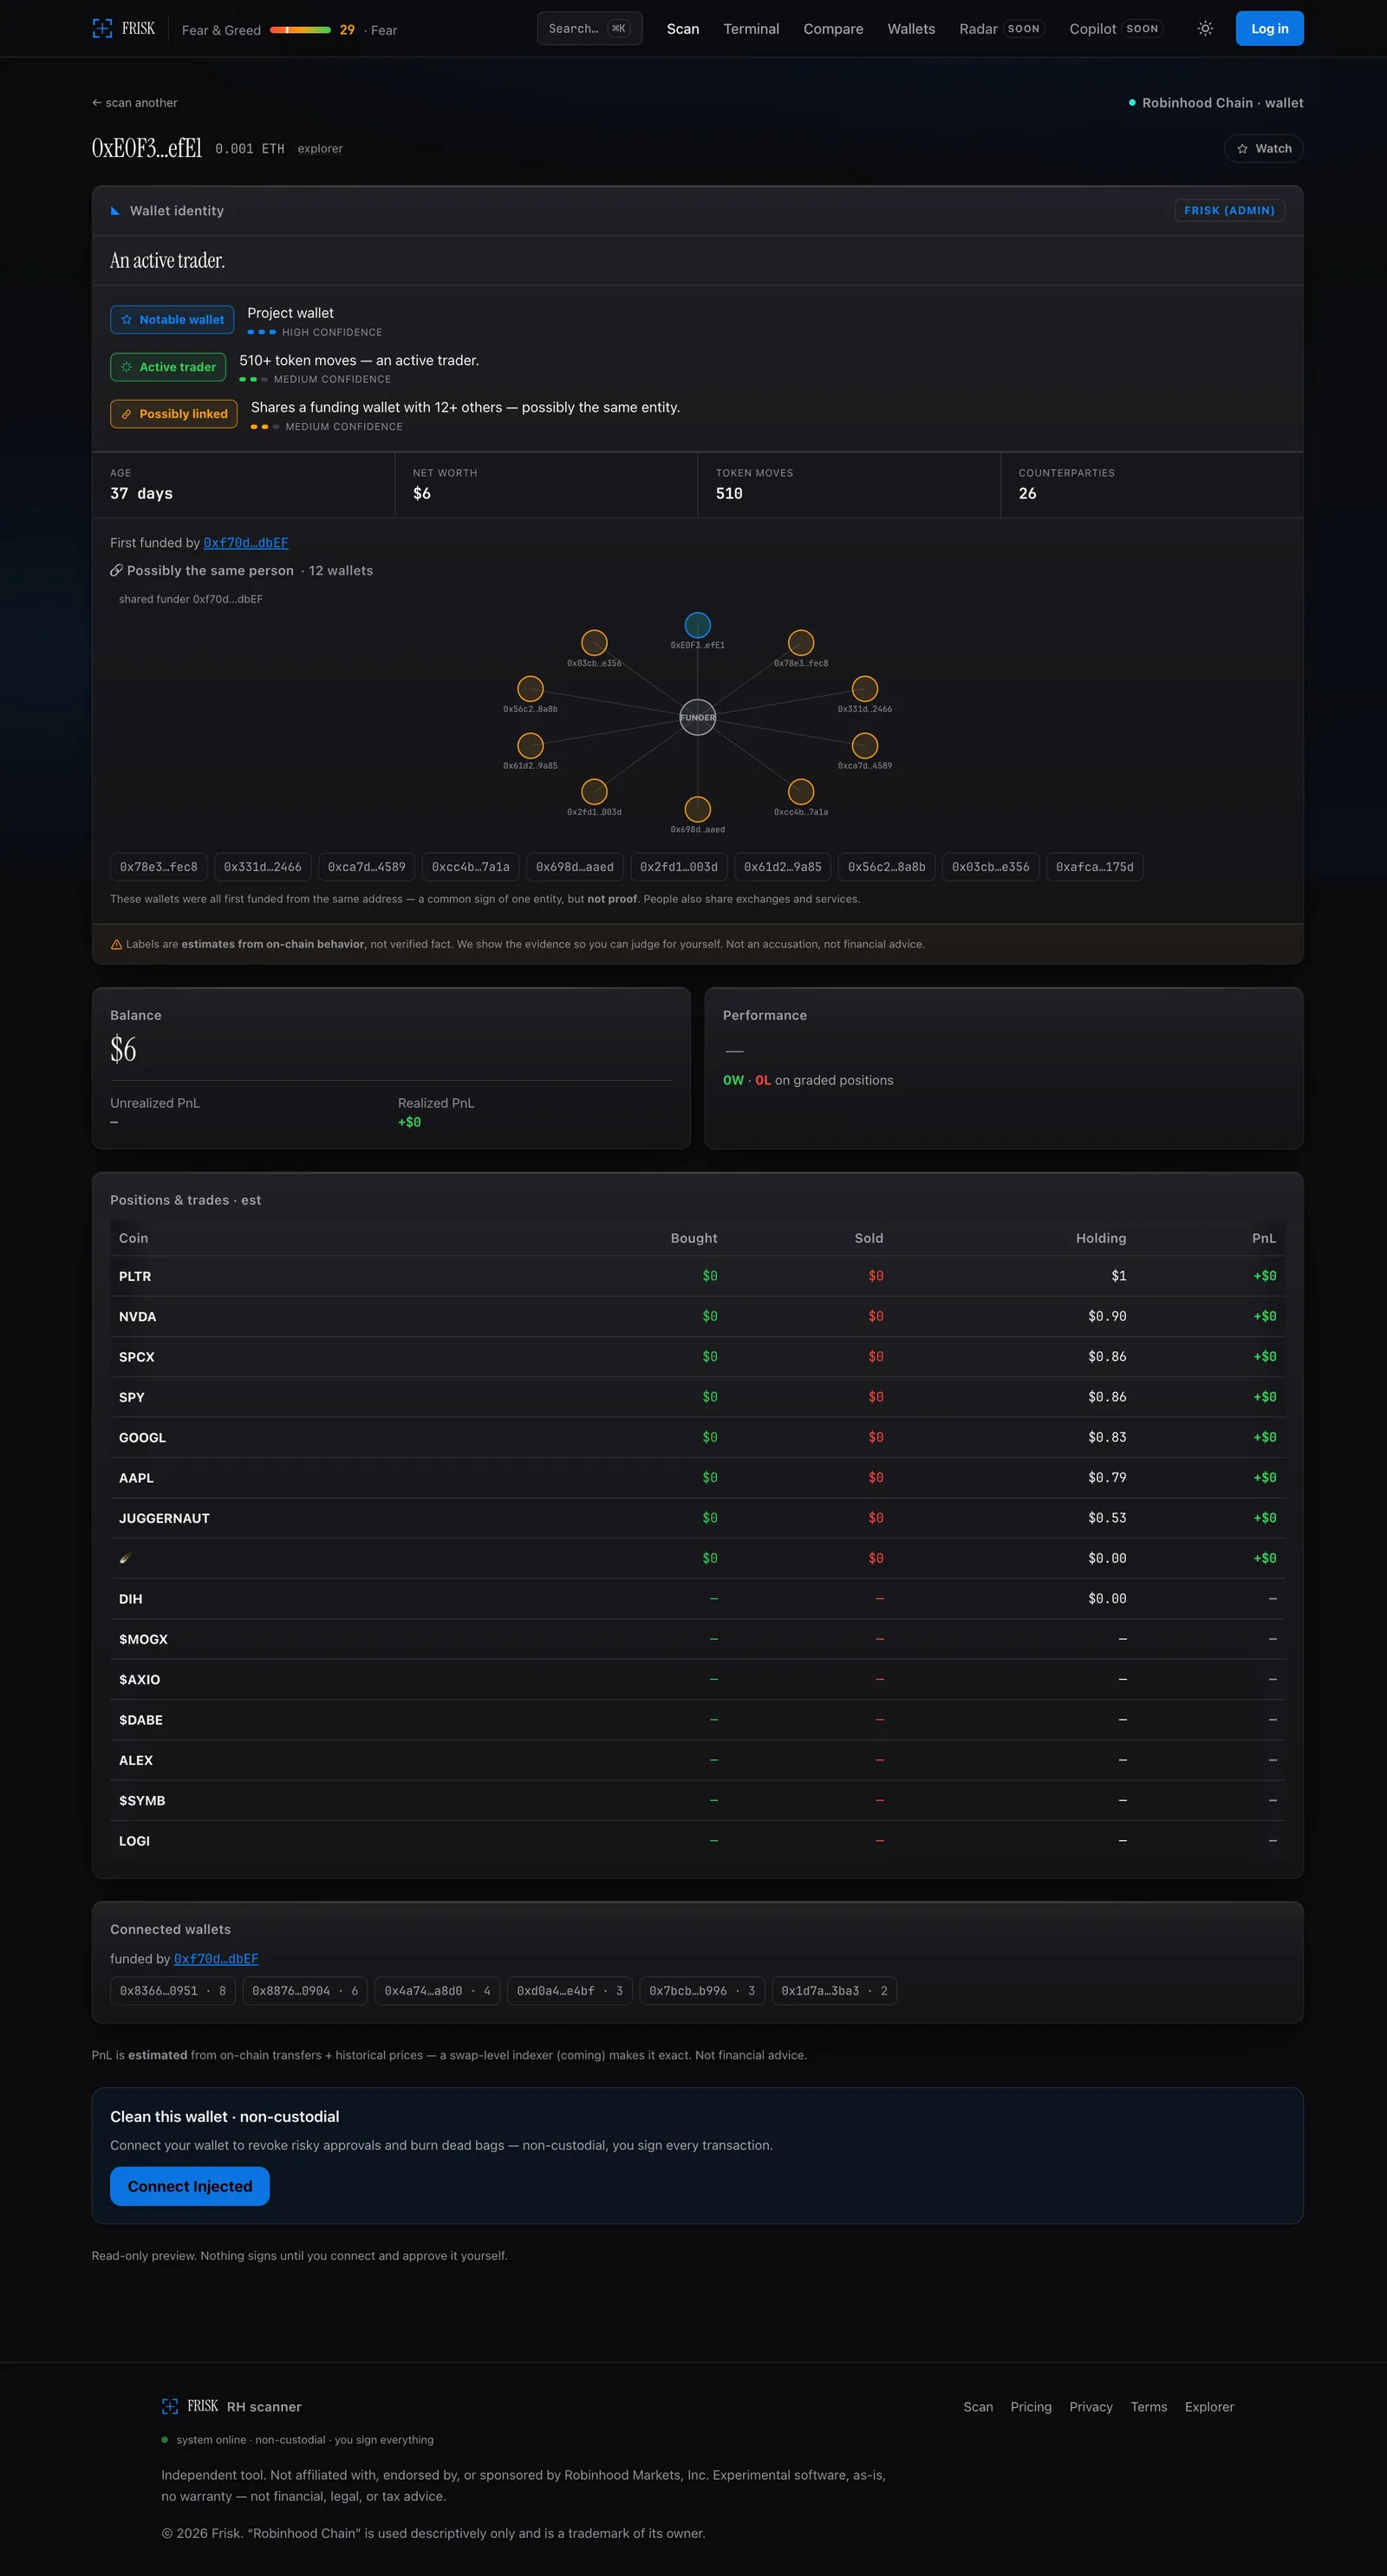Viewport: 1387px width, 2576px height.
Task: Select the 0x78e3..fec8 graph node circle
Action: [x=801, y=642]
